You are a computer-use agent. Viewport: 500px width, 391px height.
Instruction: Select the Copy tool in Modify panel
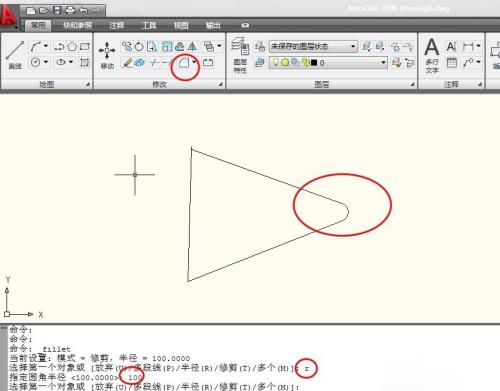(127, 46)
